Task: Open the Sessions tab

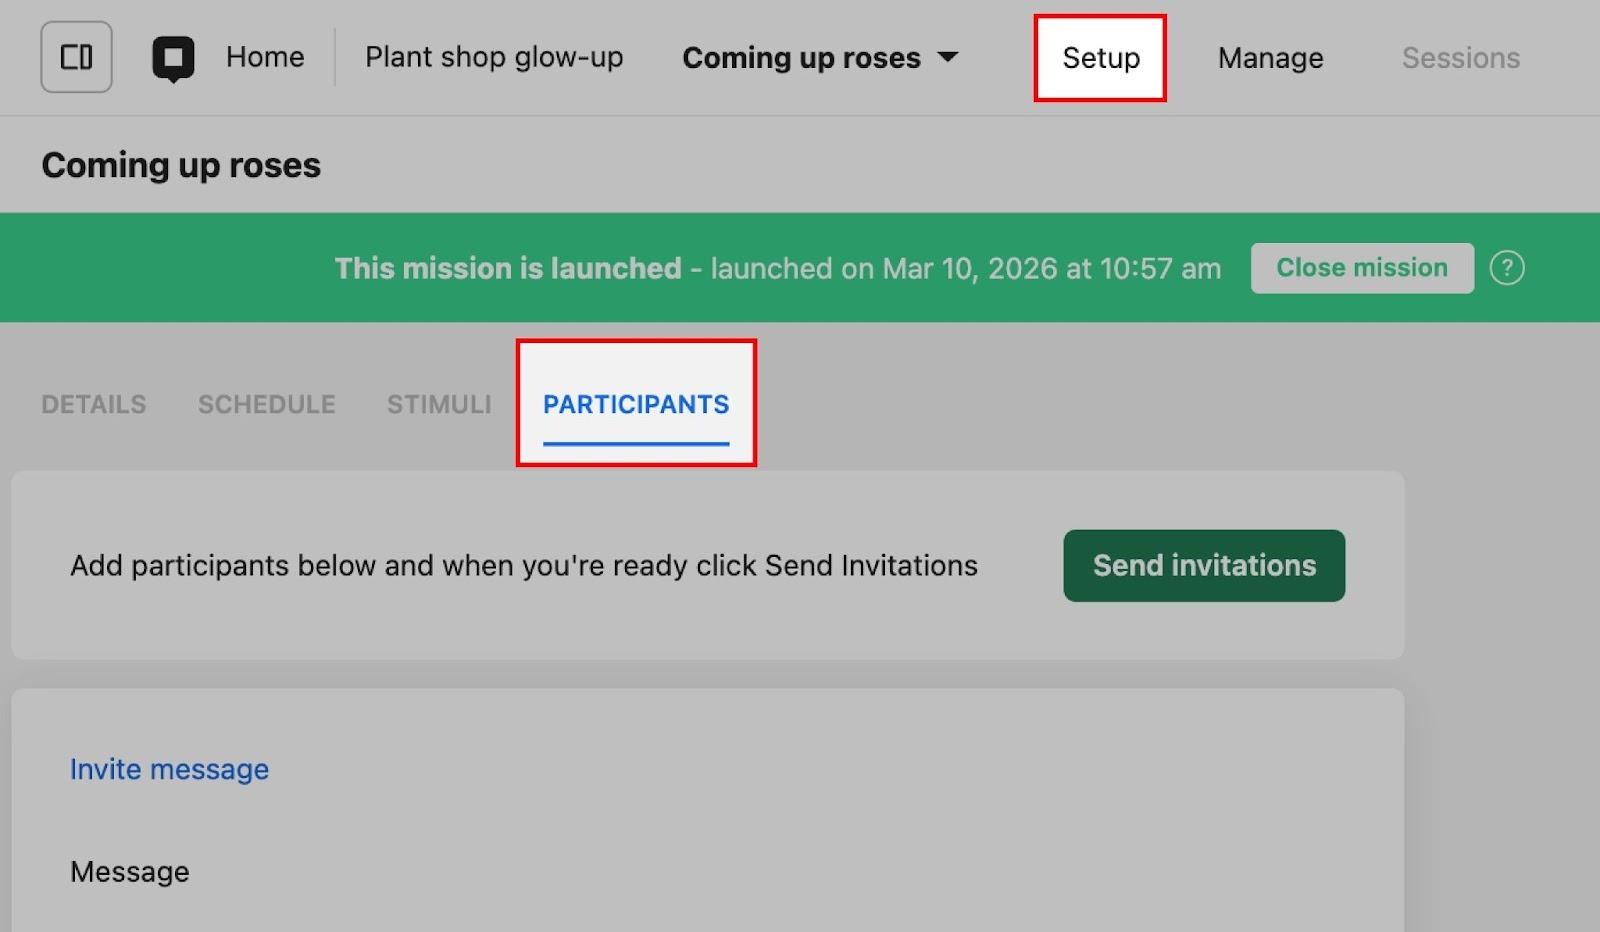Action: [x=1460, y=58]
